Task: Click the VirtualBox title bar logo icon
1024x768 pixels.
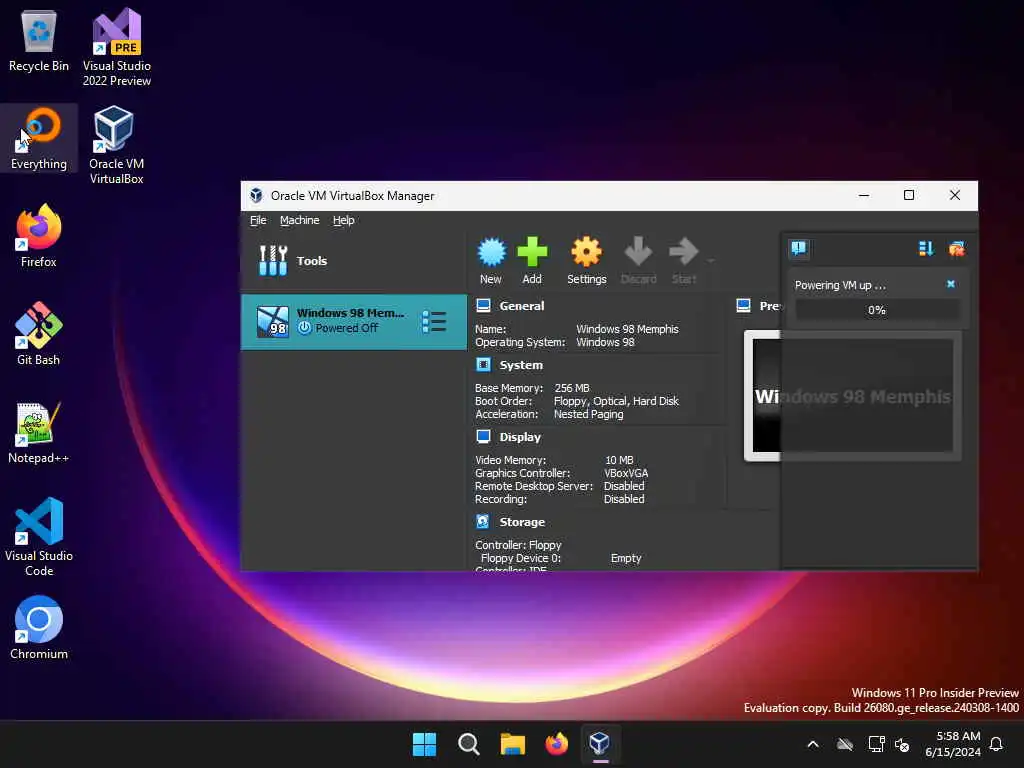Action: (x=256, y=195)
